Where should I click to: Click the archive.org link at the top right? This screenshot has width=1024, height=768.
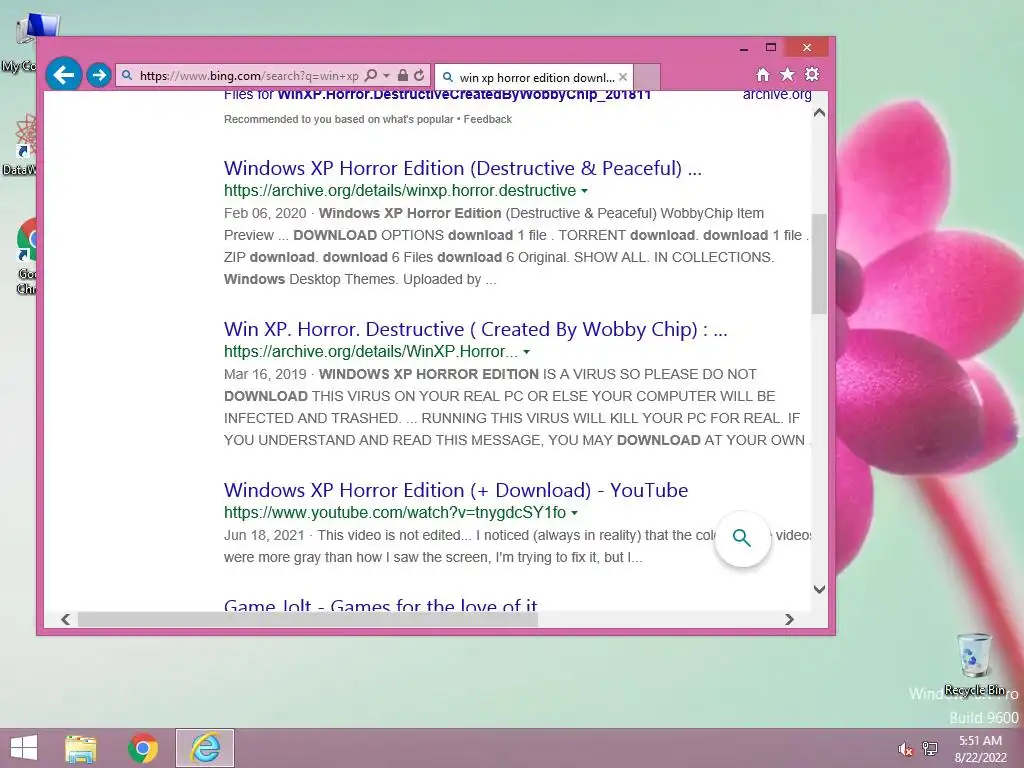776,95
